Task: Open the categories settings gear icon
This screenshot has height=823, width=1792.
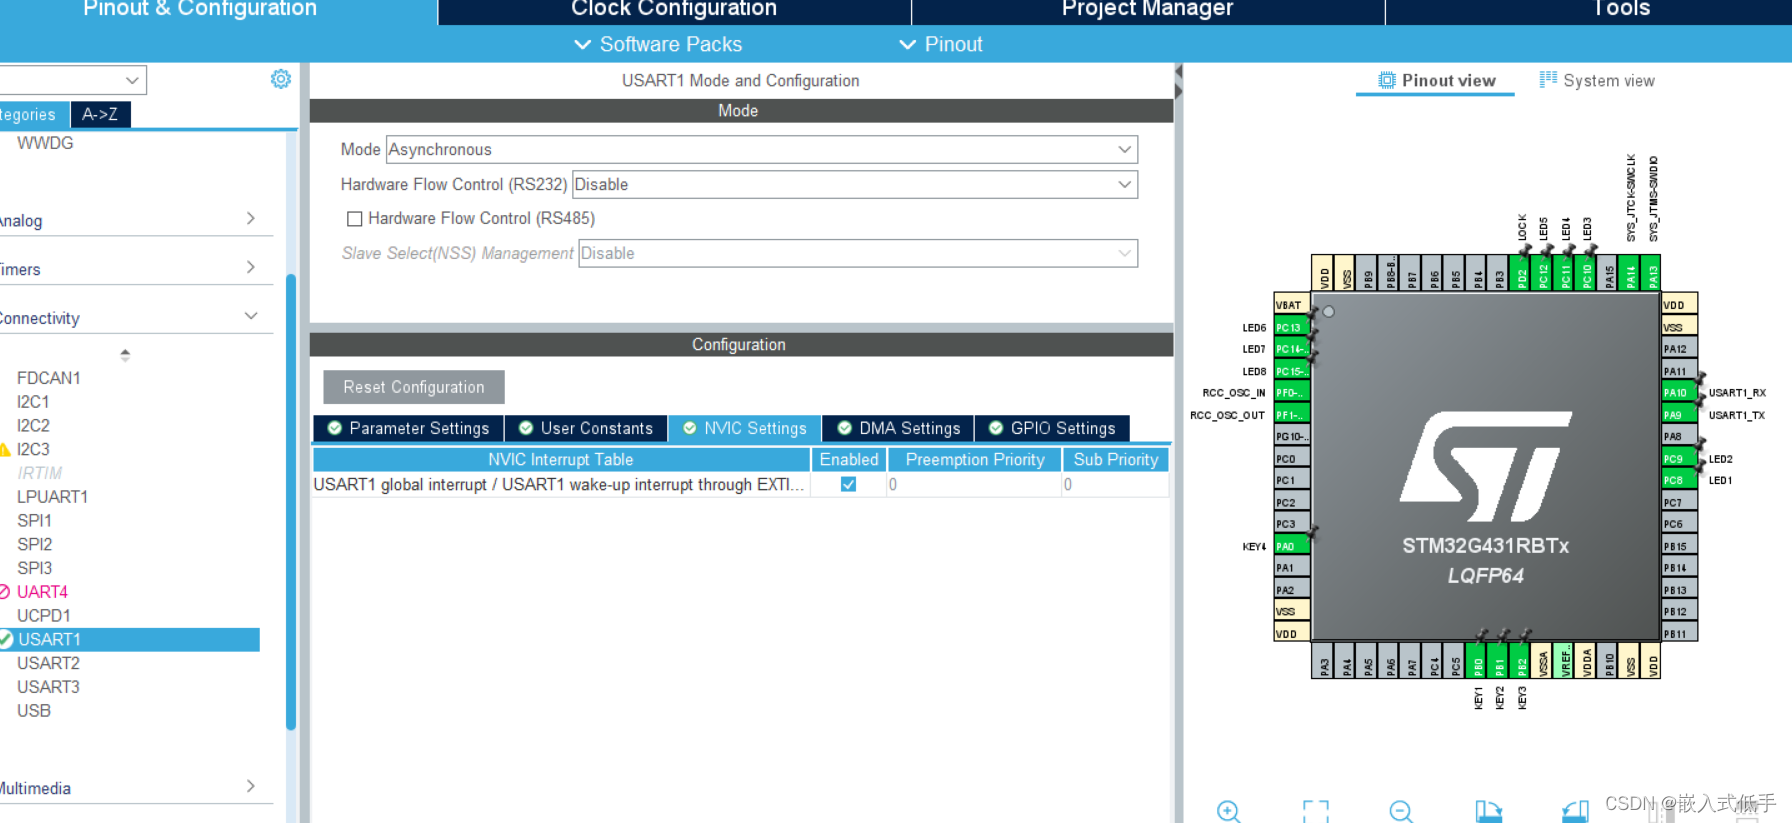Action: click(281, 79)
